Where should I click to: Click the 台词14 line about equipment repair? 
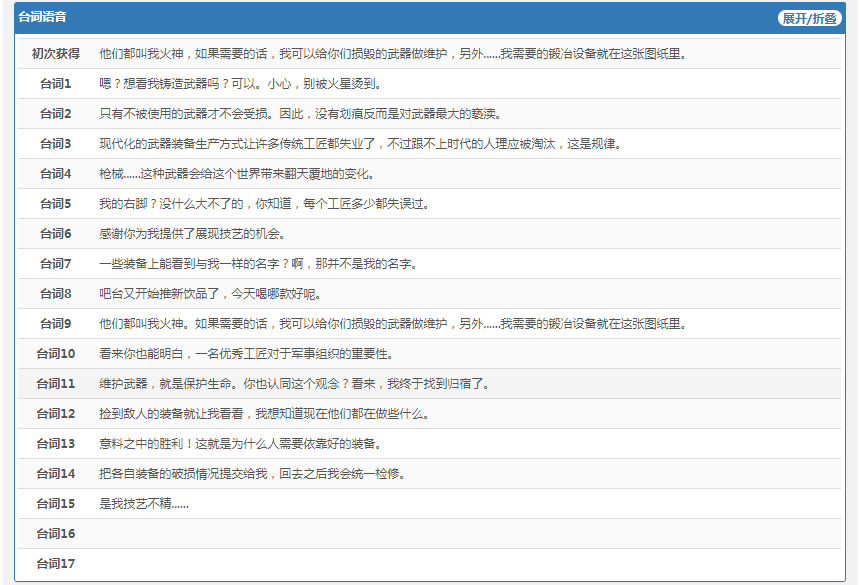[266, 474]
